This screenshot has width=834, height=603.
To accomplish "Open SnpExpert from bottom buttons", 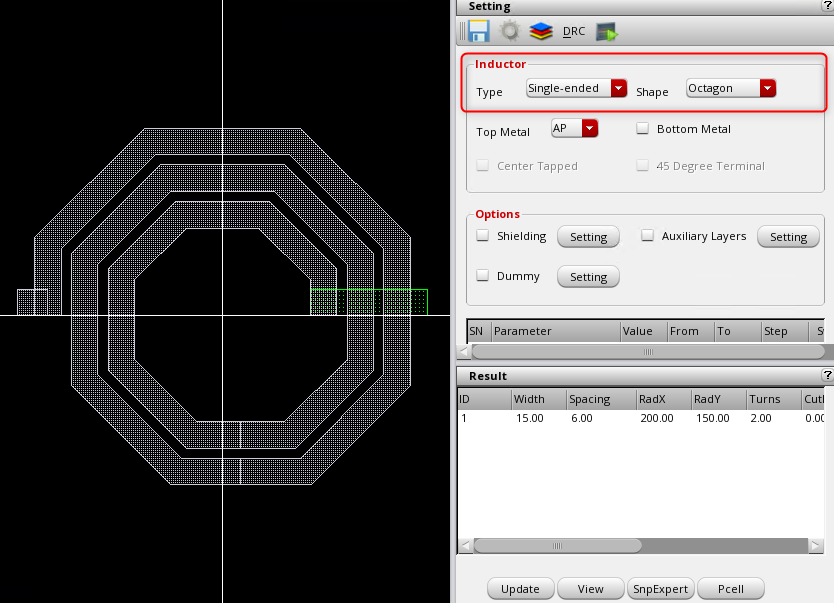I will coord(660,589).
